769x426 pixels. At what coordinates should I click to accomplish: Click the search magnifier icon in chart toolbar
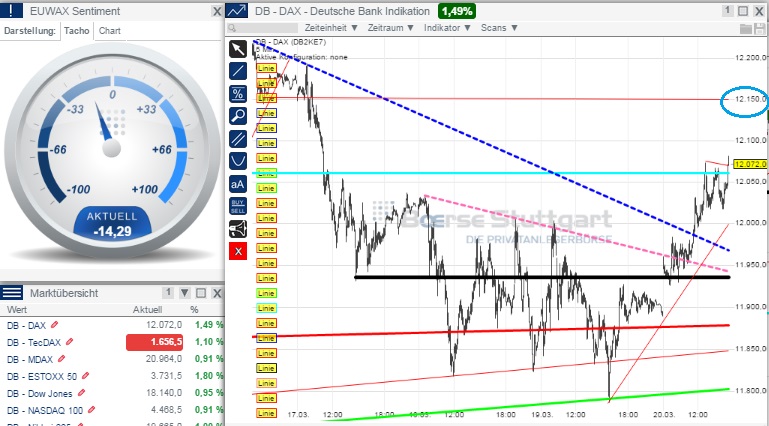pyautogui.click(x=232, y=28)
